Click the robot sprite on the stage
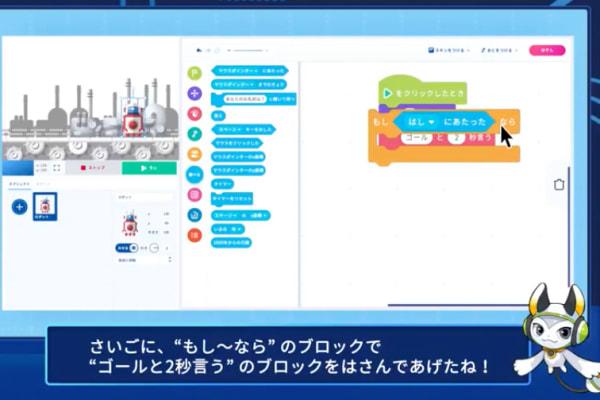600x400 pixels. tap(133, 121)
